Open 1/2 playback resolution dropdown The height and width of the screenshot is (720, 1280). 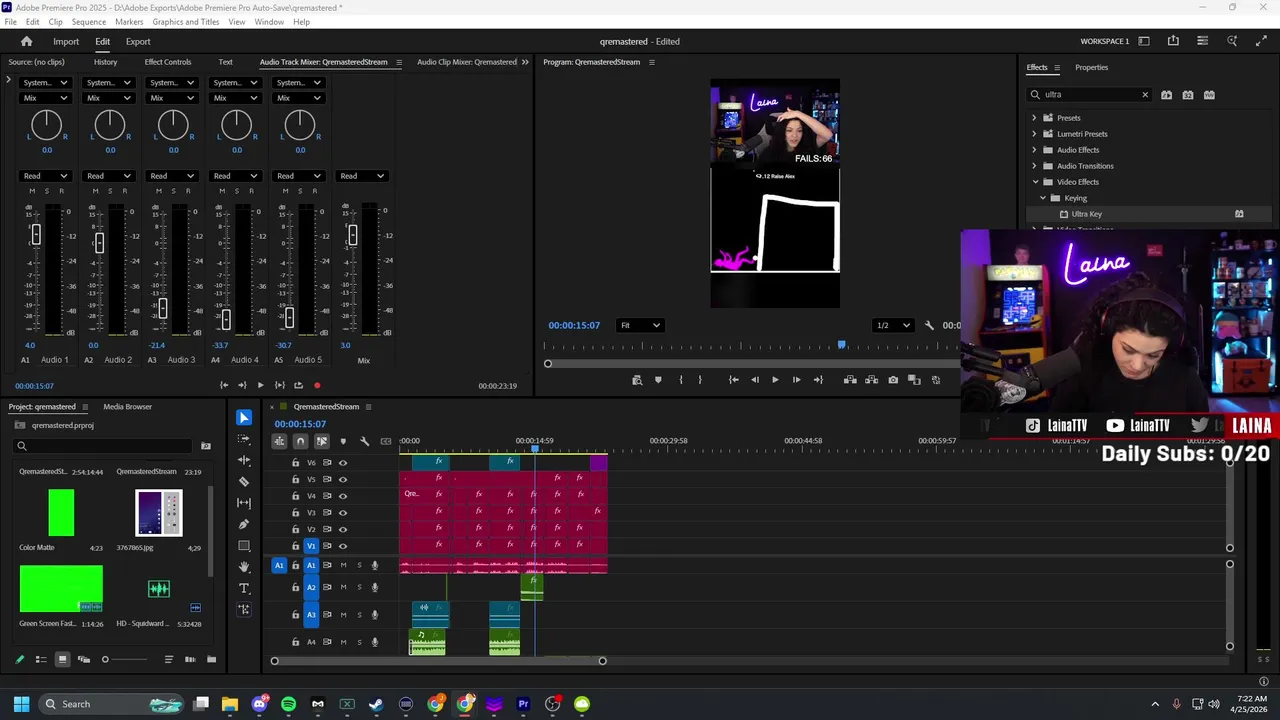pos(892,325)
